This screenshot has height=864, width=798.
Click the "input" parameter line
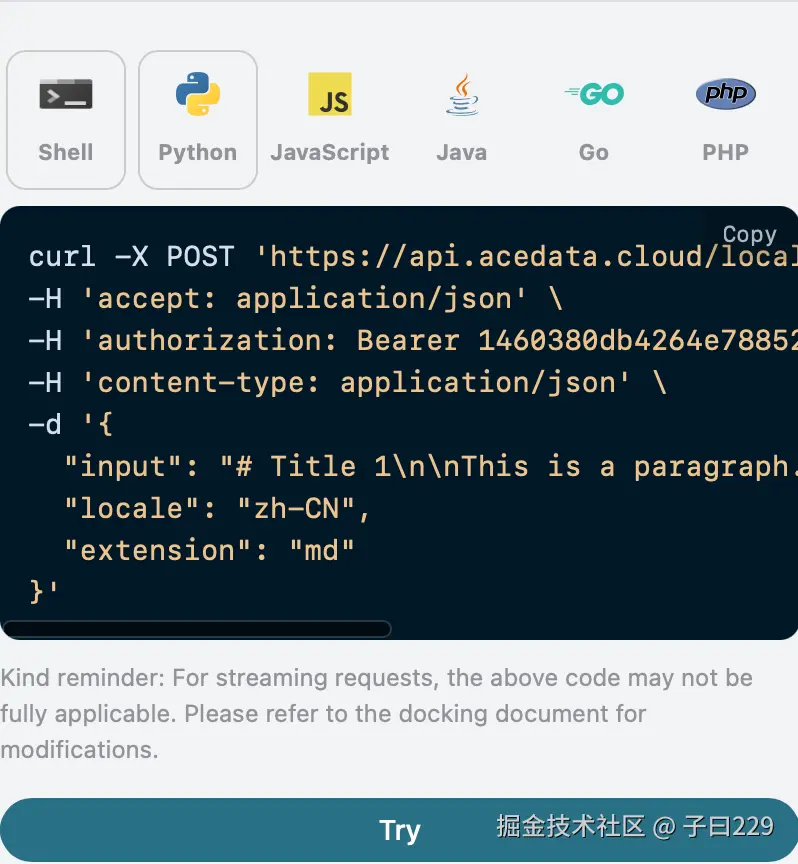click(431, 467)
